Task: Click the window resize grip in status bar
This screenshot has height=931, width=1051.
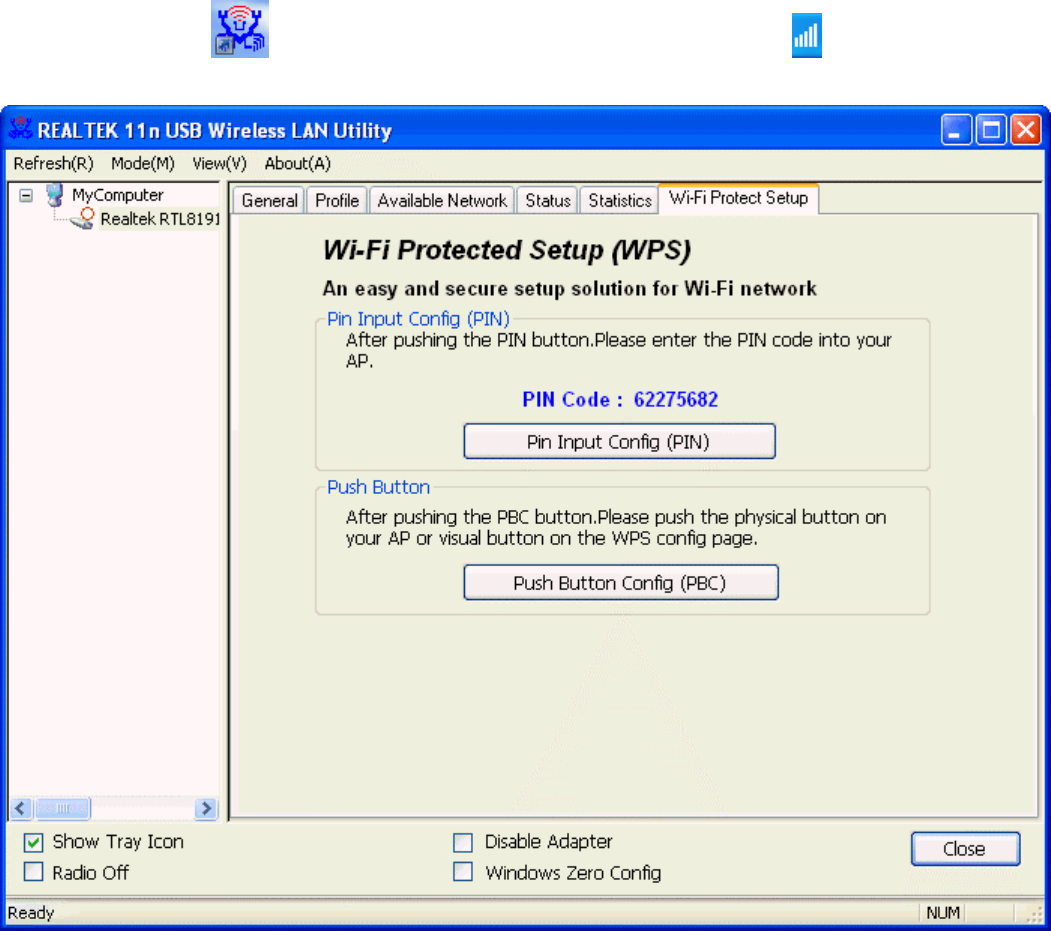Action: click(1034, 914)
